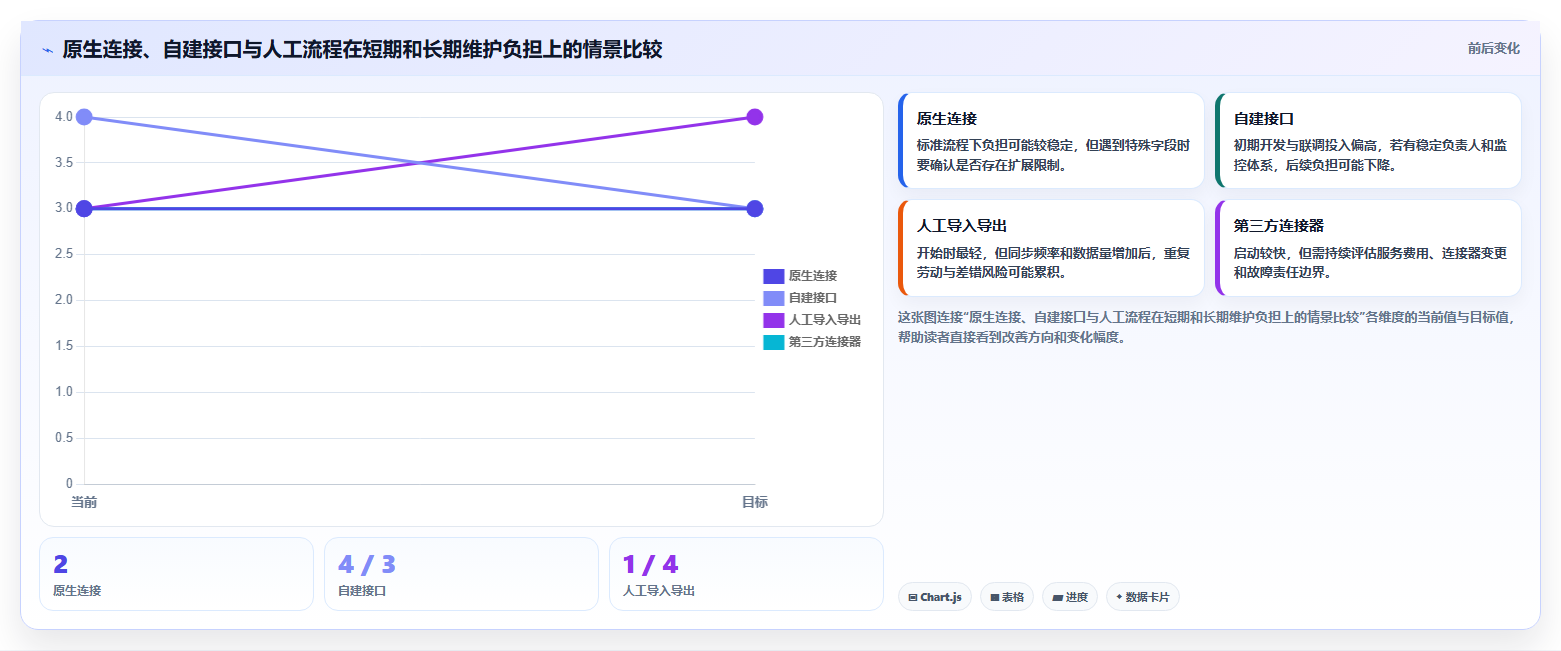1561x651 pixels.
Task: Open the '原生连接' description card
Action: [1051, 140]
